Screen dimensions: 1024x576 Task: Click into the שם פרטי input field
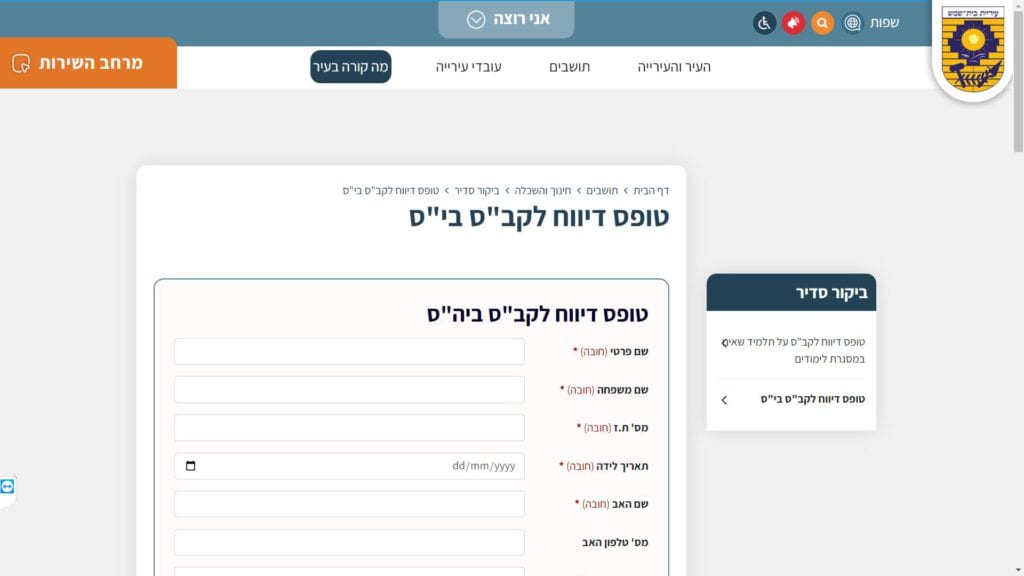(x=349, y=352)
